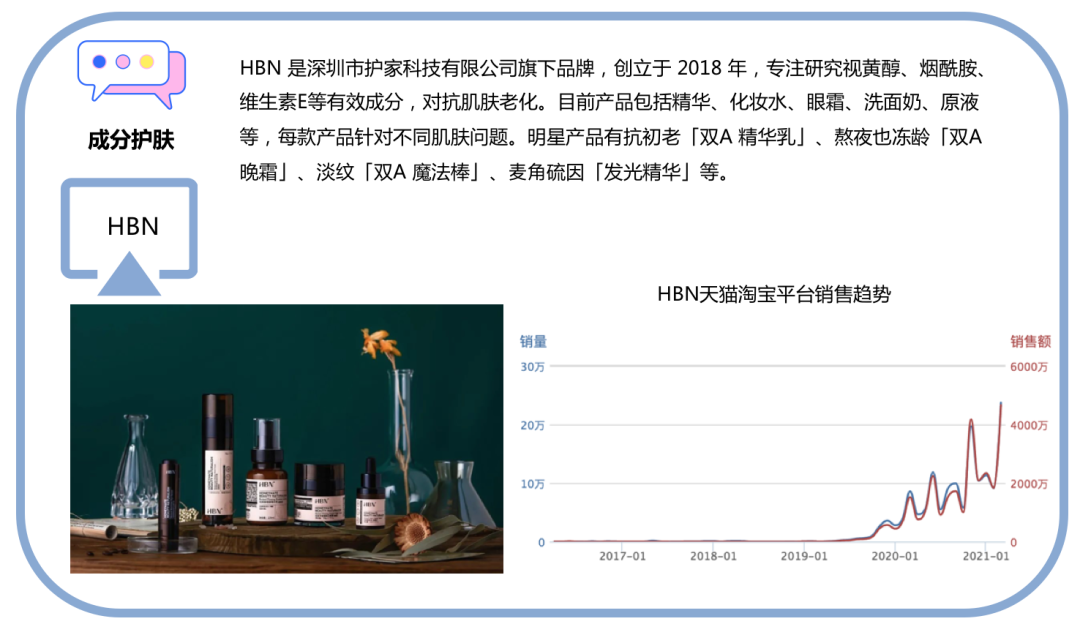Click the text 双A 精华乳
Screen dimensions: 1080x635
tap(748, 137)
